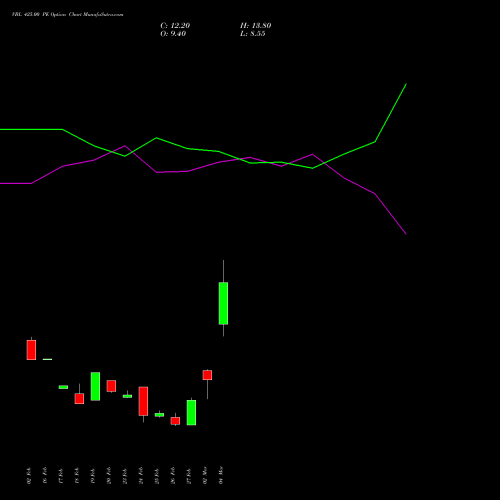Select the 04 Mar date label
This screenshot has height=500, width=500.
click(x=221, y=475)
